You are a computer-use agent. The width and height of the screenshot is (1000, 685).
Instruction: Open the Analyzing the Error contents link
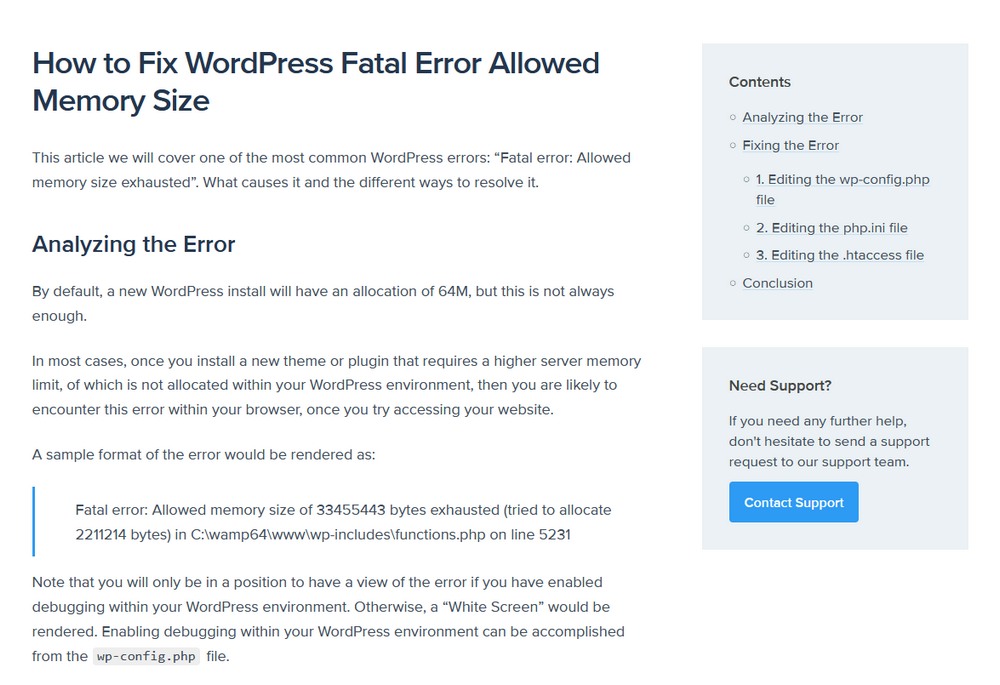click(x=802, y=117)
